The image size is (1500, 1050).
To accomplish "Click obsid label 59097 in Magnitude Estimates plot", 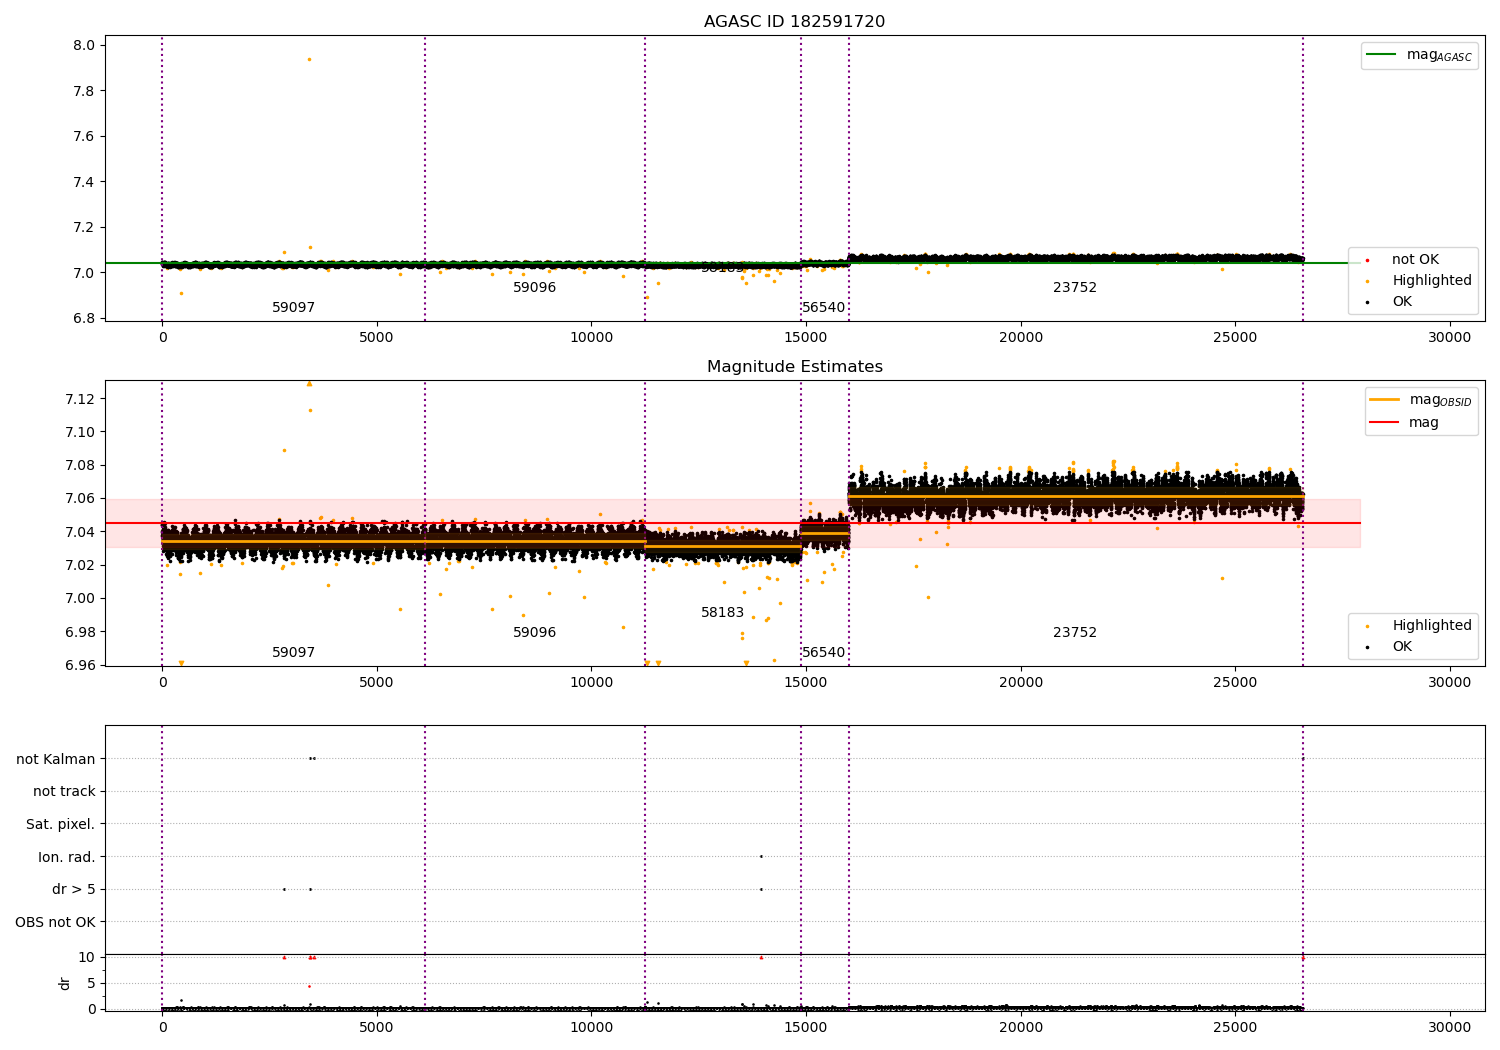I will click(x=294, y=653).
